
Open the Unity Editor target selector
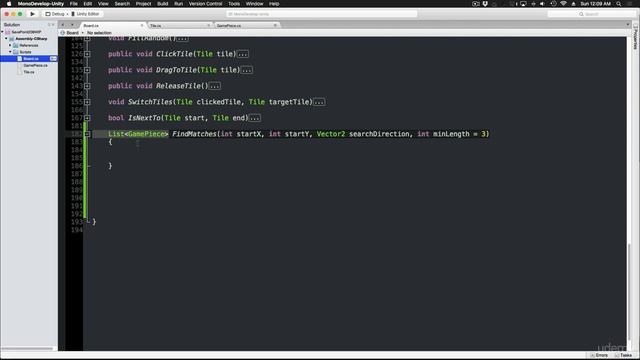pos(86,14)
